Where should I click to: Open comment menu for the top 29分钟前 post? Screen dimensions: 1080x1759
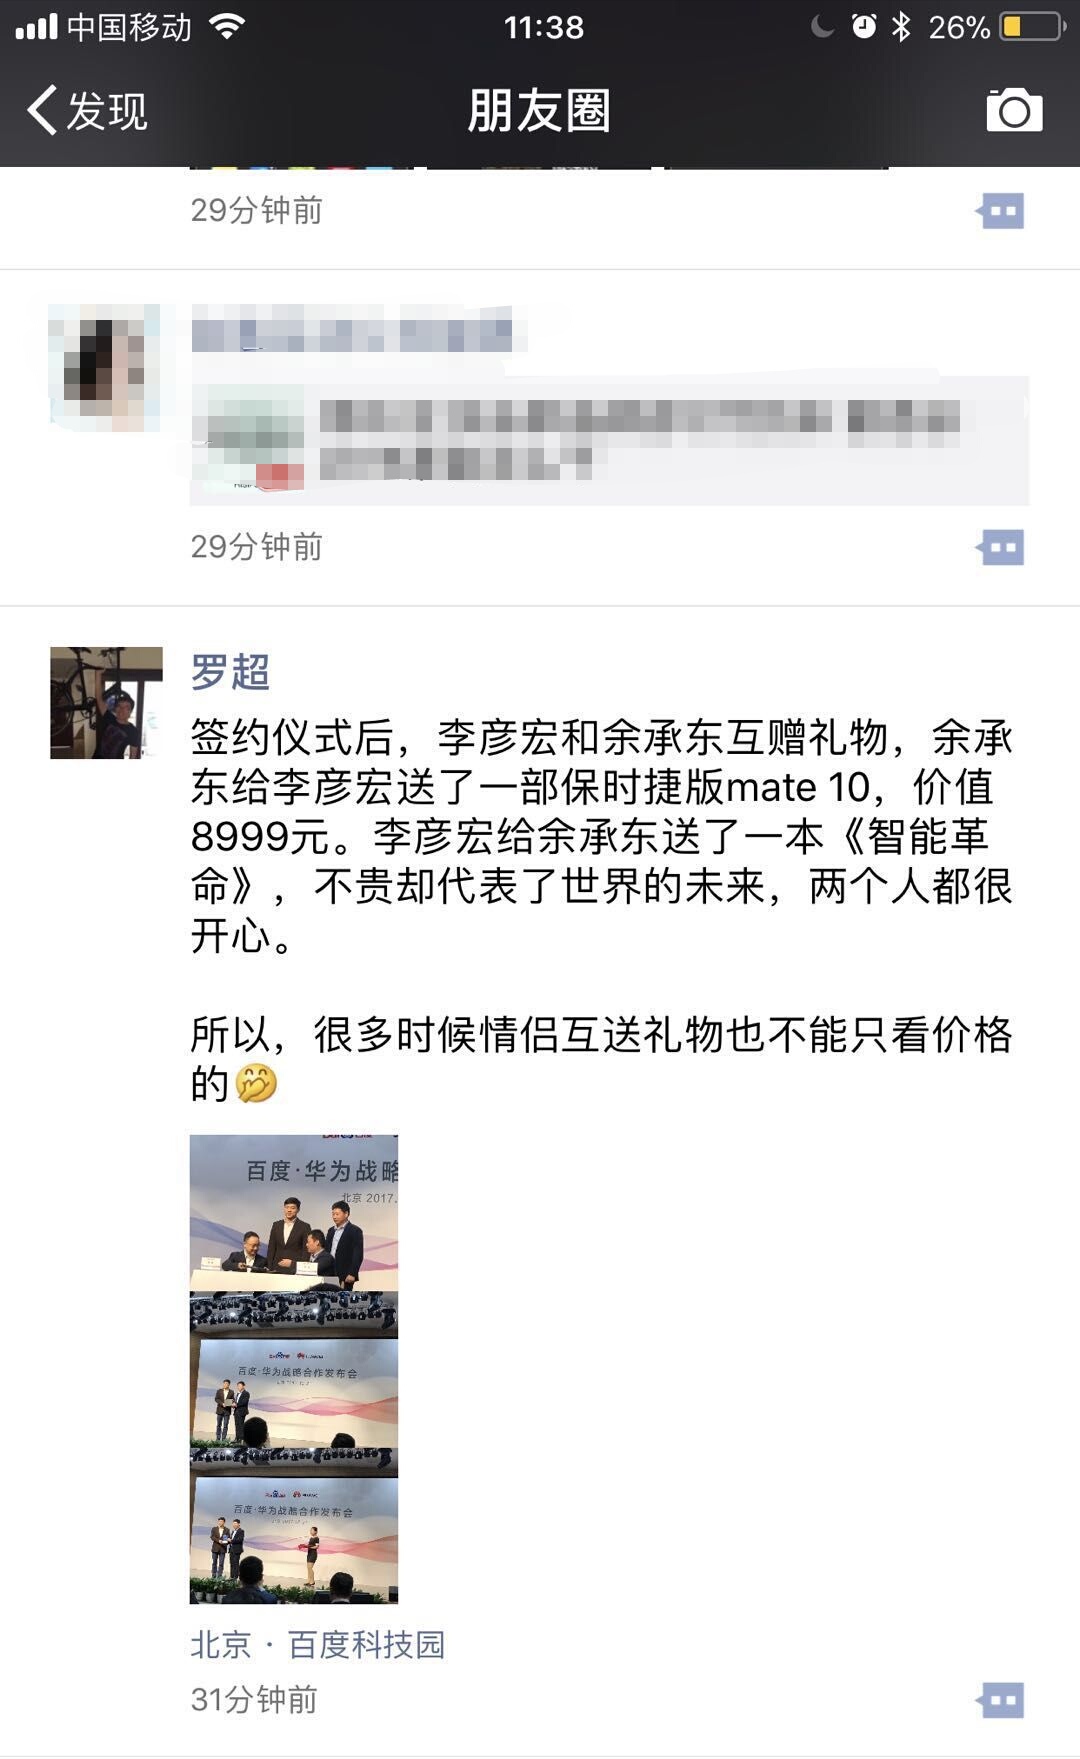tap(1000, 211)
